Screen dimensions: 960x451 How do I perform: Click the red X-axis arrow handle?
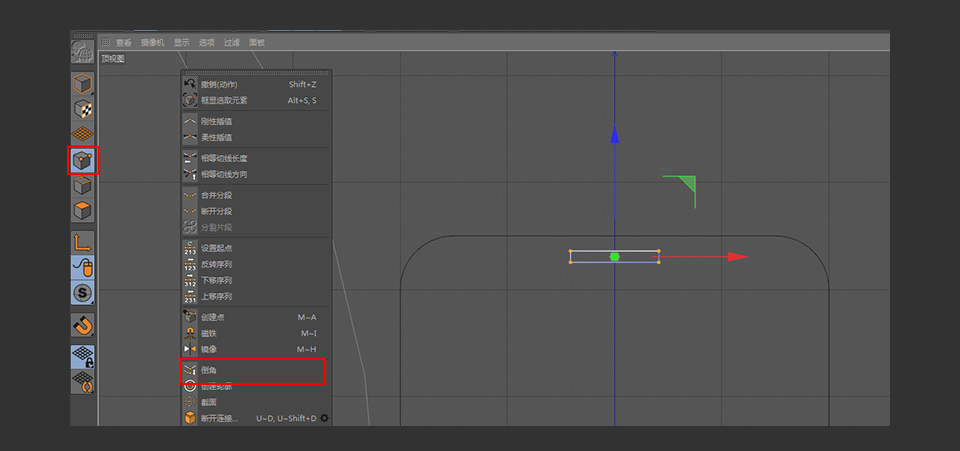pyautogui.click(x=737, y=257)
